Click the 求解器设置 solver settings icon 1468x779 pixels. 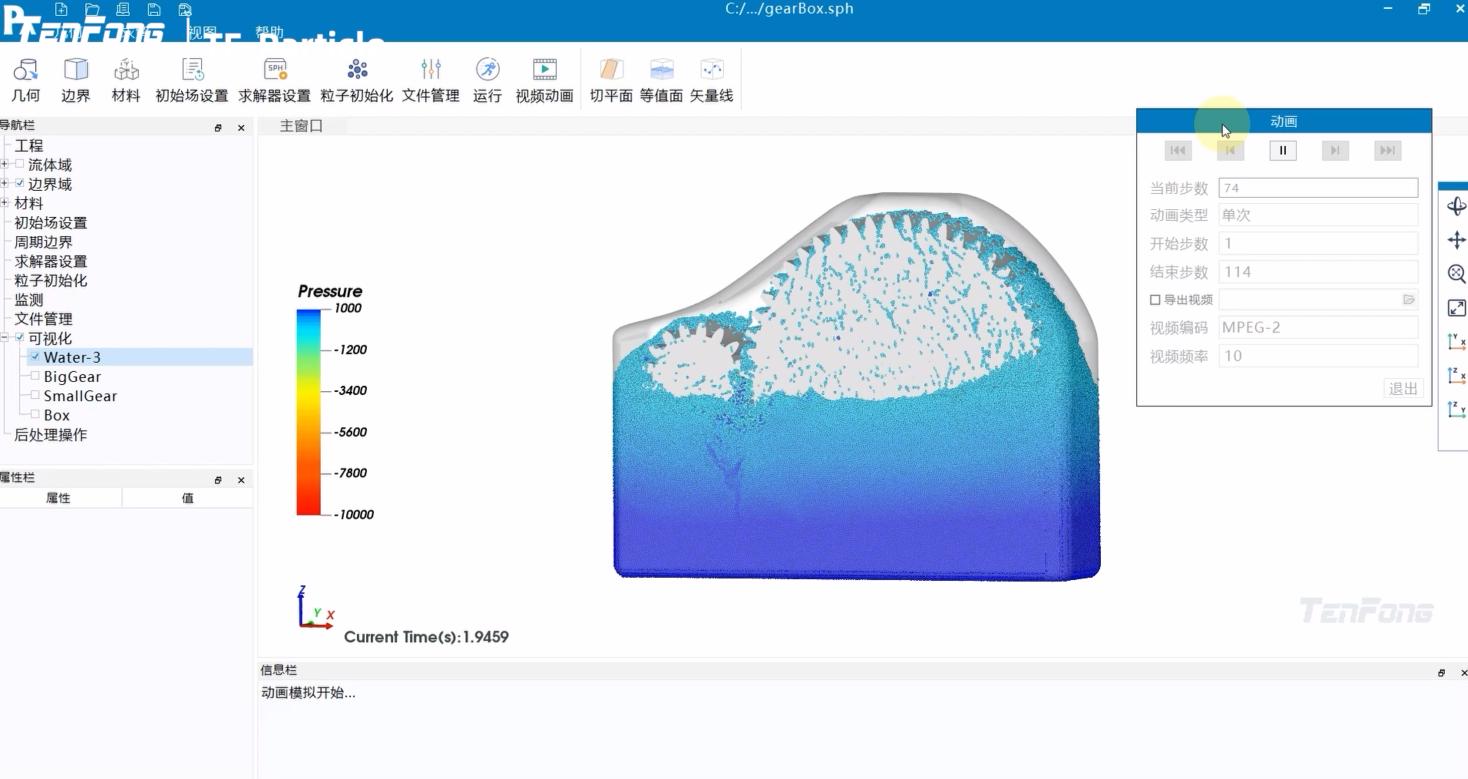tap(274, 80)
